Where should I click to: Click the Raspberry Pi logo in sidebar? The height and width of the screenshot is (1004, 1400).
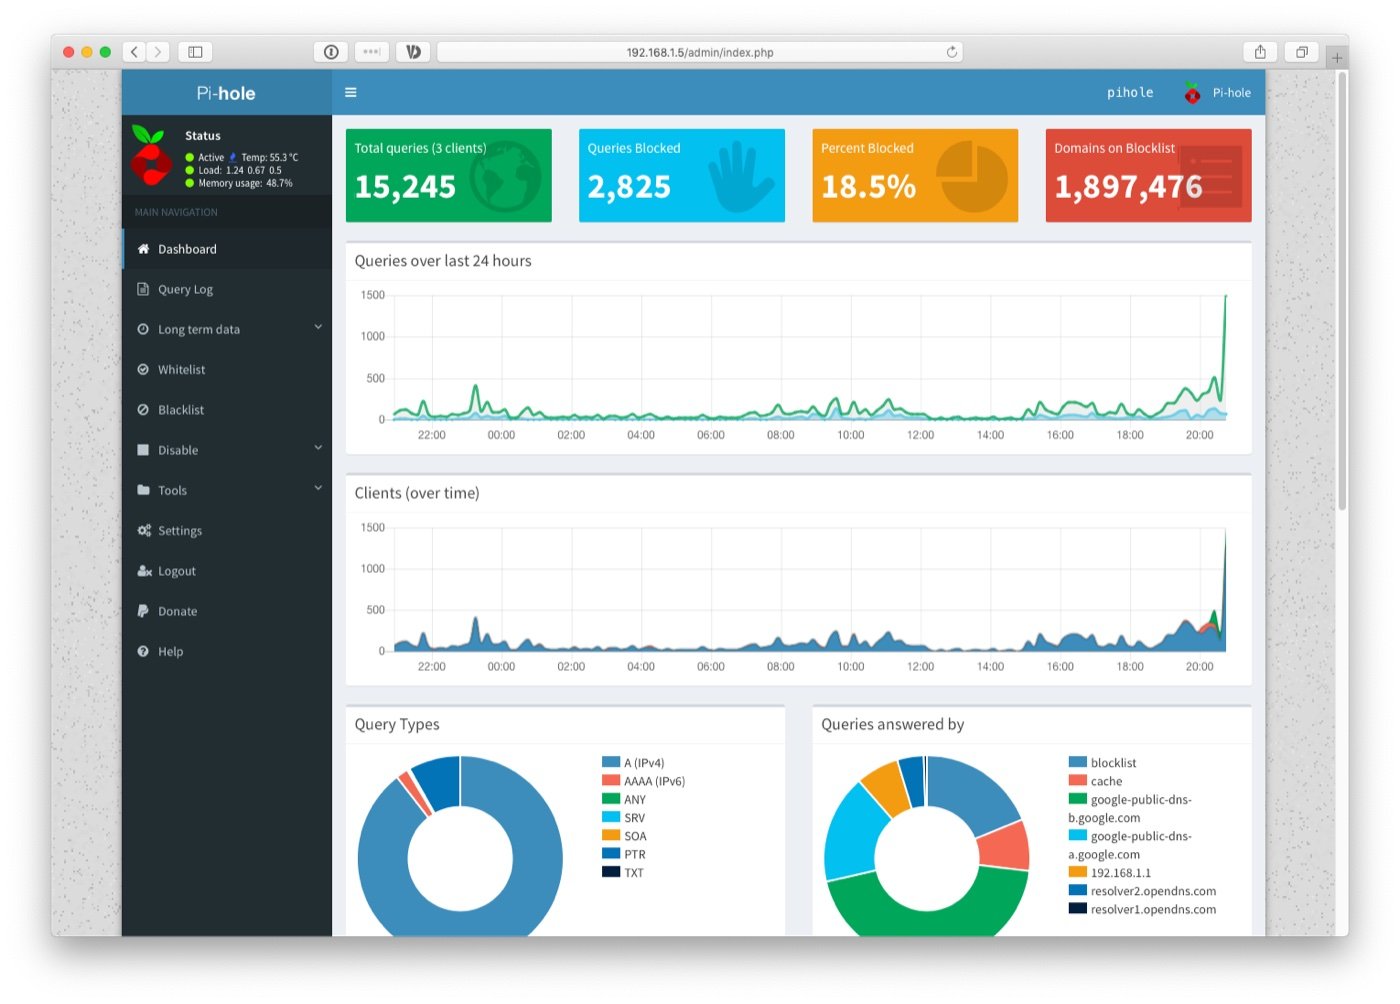152,158
